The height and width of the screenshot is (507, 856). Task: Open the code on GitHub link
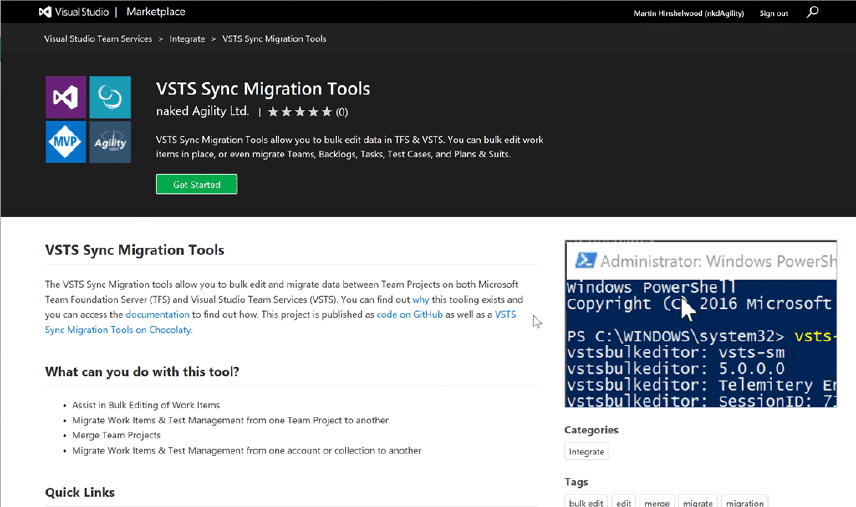click(409, 314)
